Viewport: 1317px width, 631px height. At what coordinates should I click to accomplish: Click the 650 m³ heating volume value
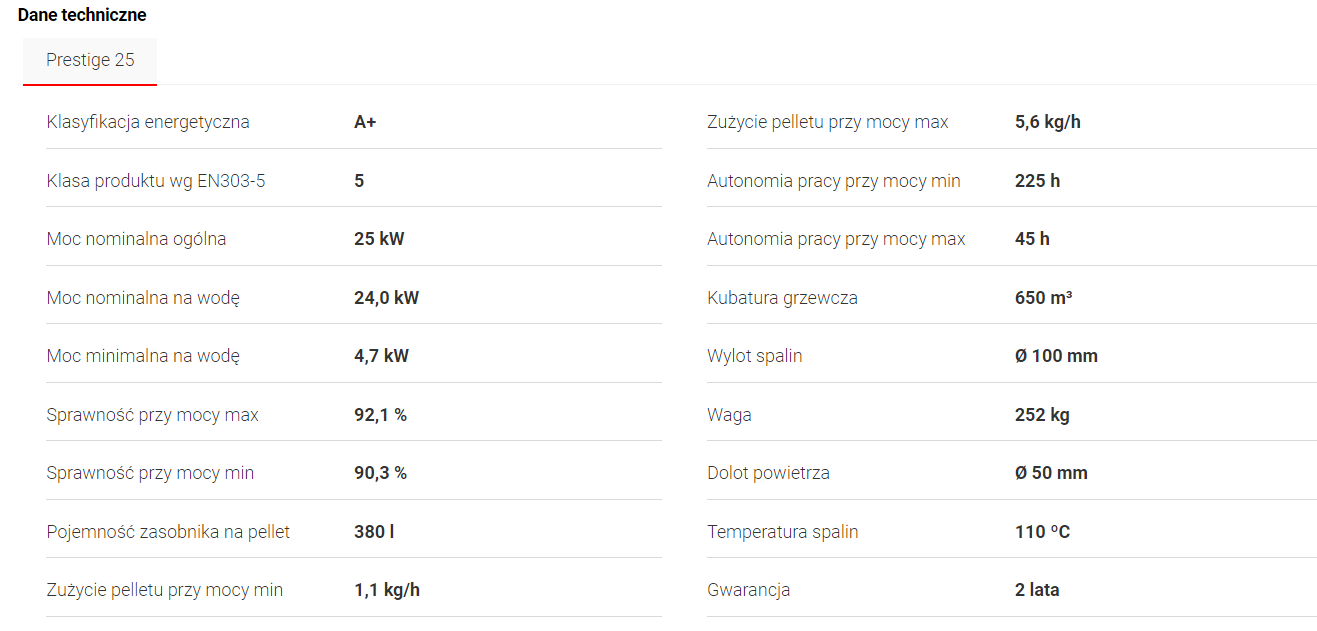[x=1043, y=298]
